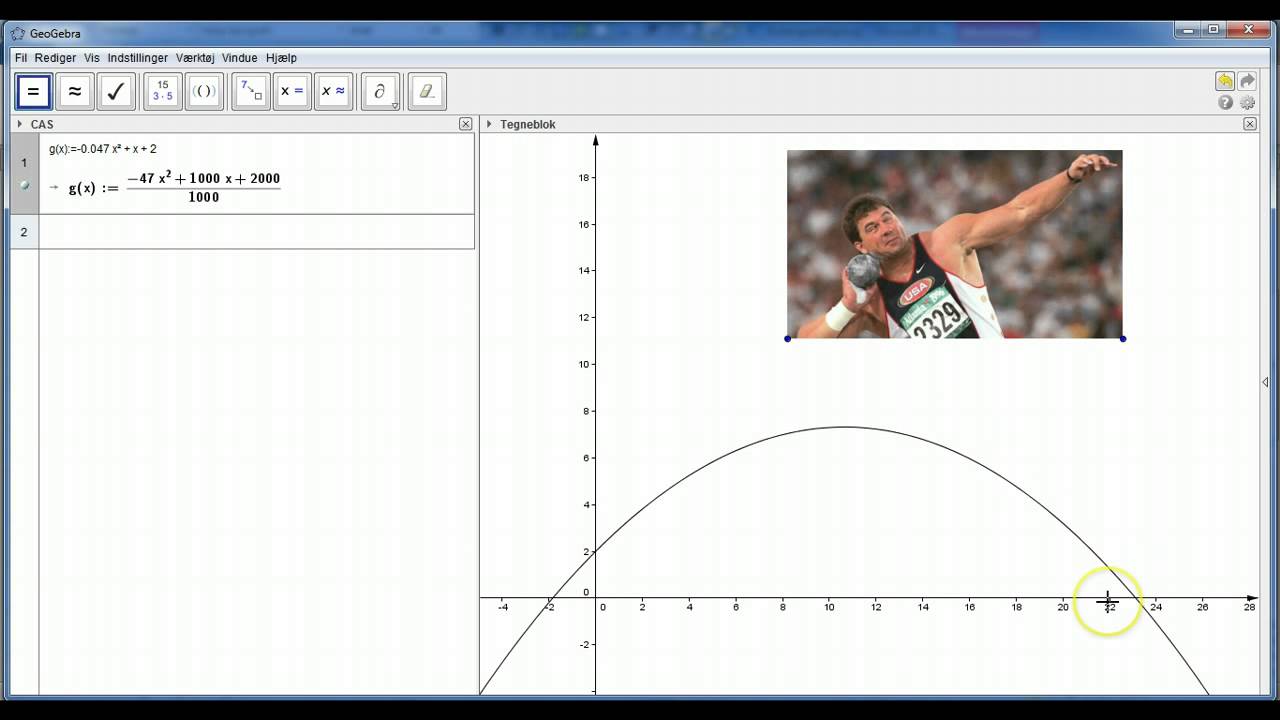Toggle visibility marker of CAS row 1
Screen dimensions: 1280x720
24,186
